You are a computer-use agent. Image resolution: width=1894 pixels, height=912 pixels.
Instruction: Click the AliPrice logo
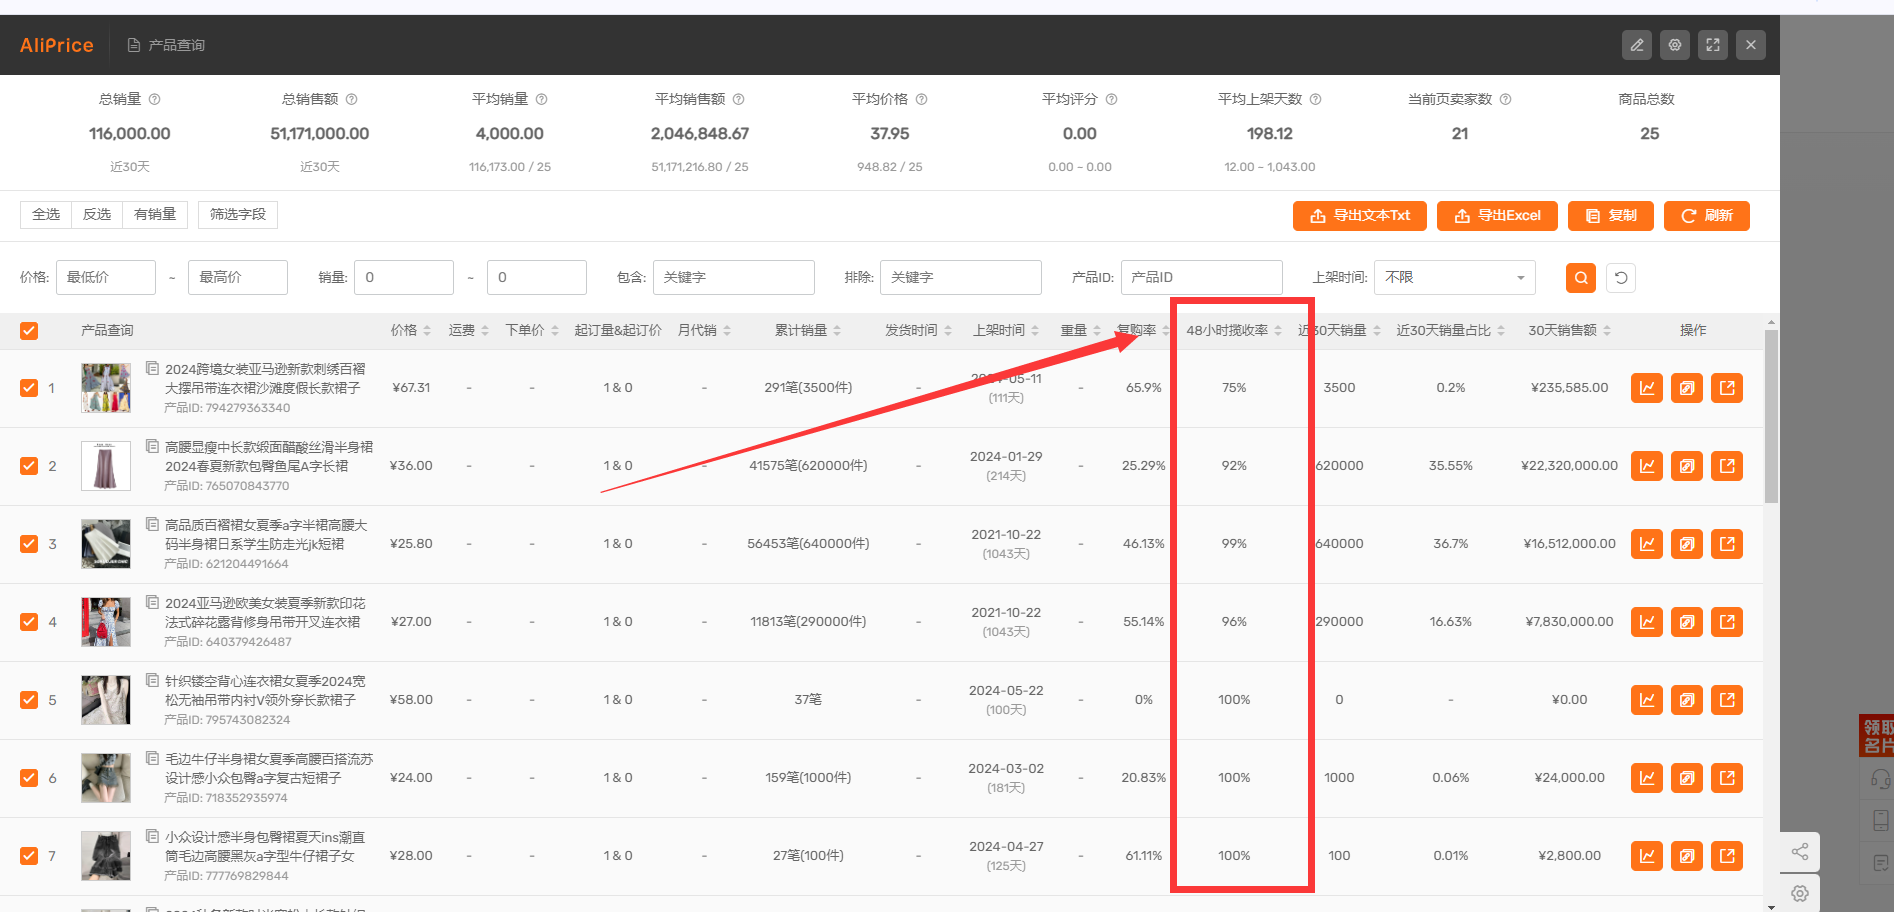57,45
